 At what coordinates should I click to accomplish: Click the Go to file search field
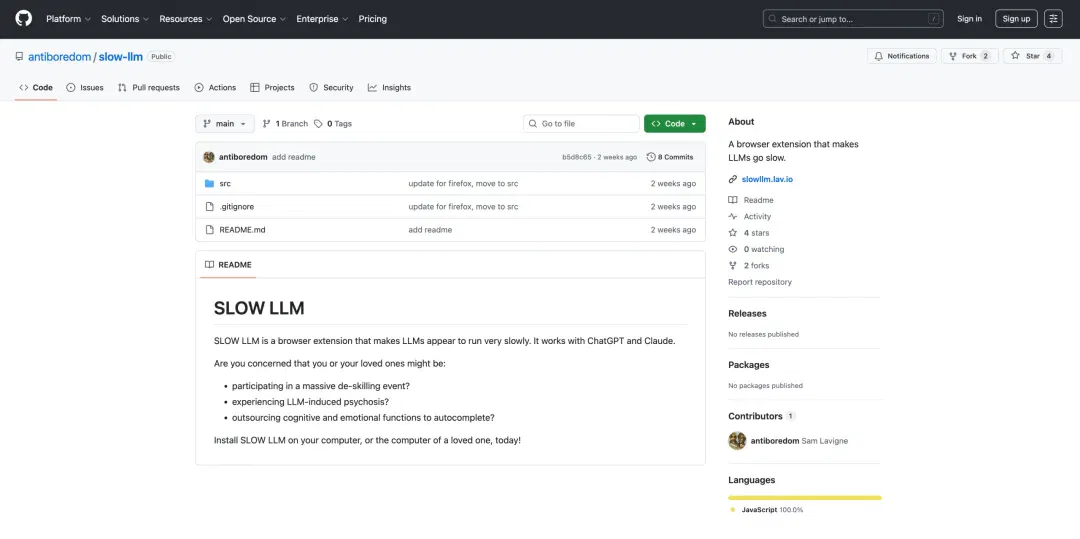(x=581, y=124)
